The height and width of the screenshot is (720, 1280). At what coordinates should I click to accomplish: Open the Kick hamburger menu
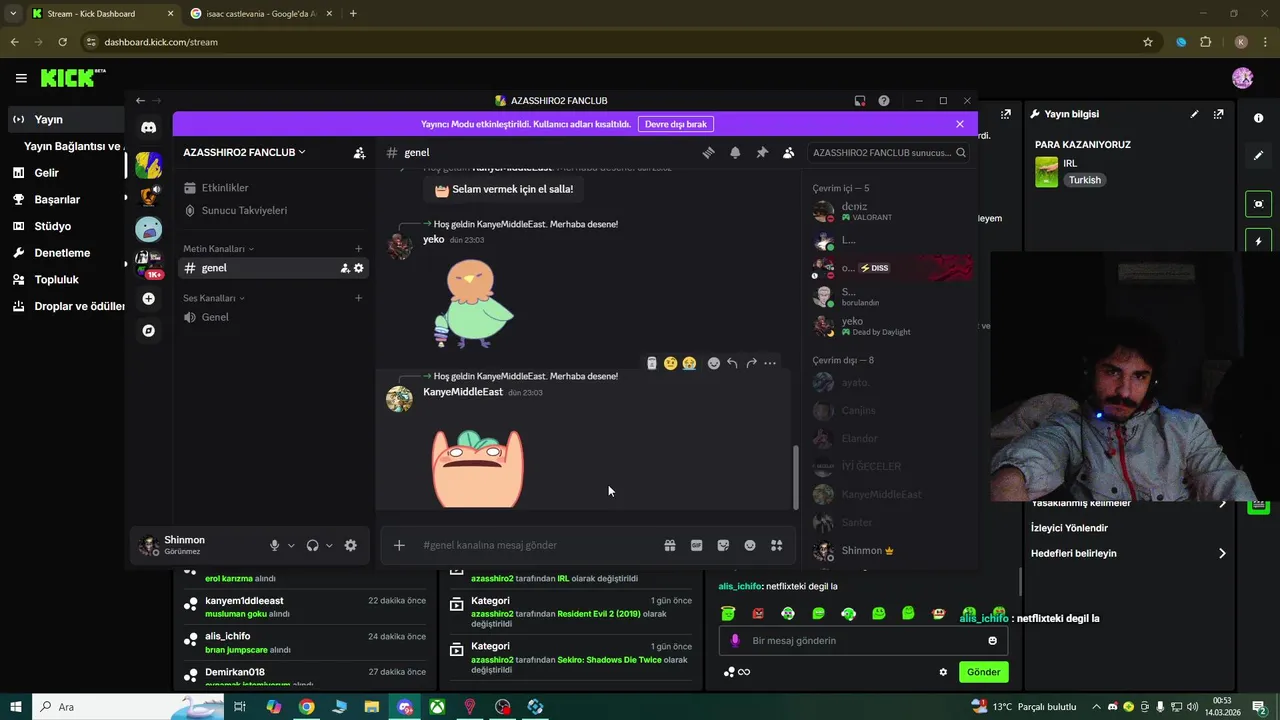(x=21, y=78)
